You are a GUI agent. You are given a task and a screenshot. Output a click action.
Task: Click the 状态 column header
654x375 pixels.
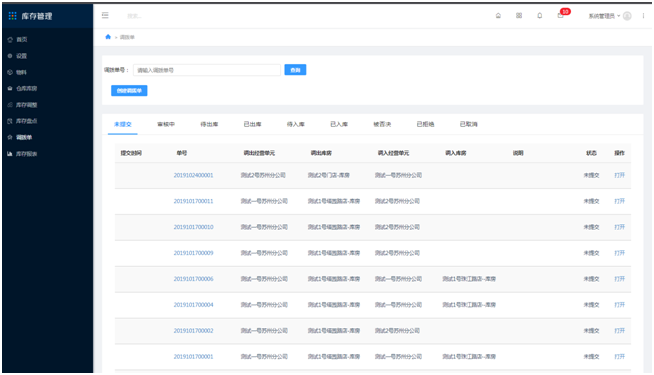click(x=591, y=153)
